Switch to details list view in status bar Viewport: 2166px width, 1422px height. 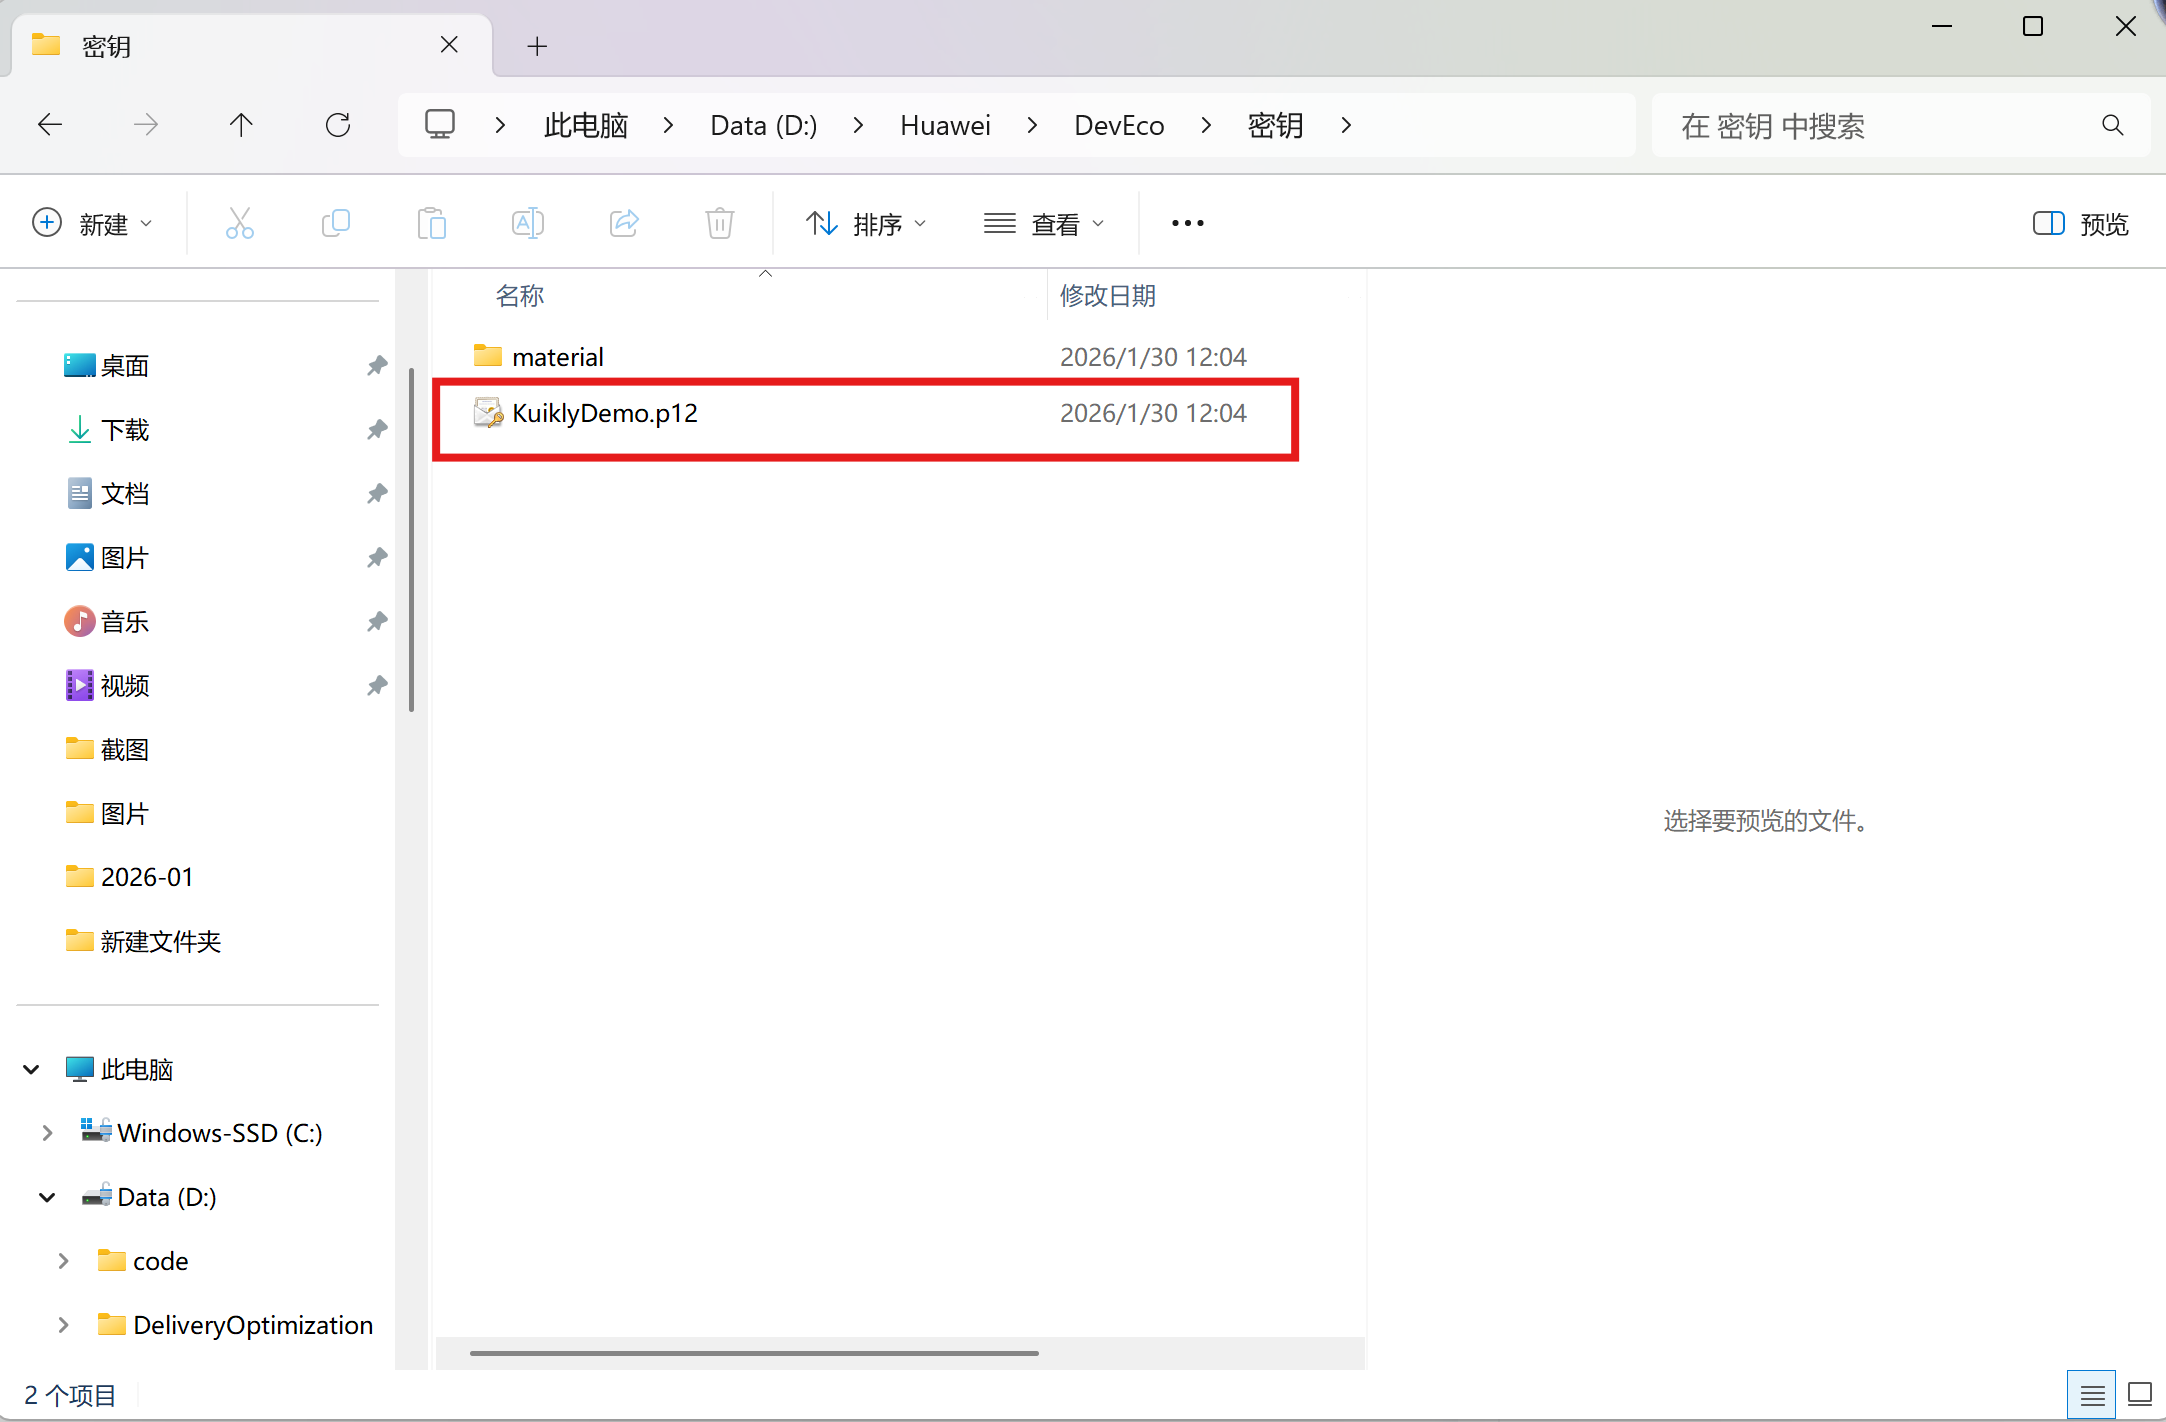pos(2092,1394)
